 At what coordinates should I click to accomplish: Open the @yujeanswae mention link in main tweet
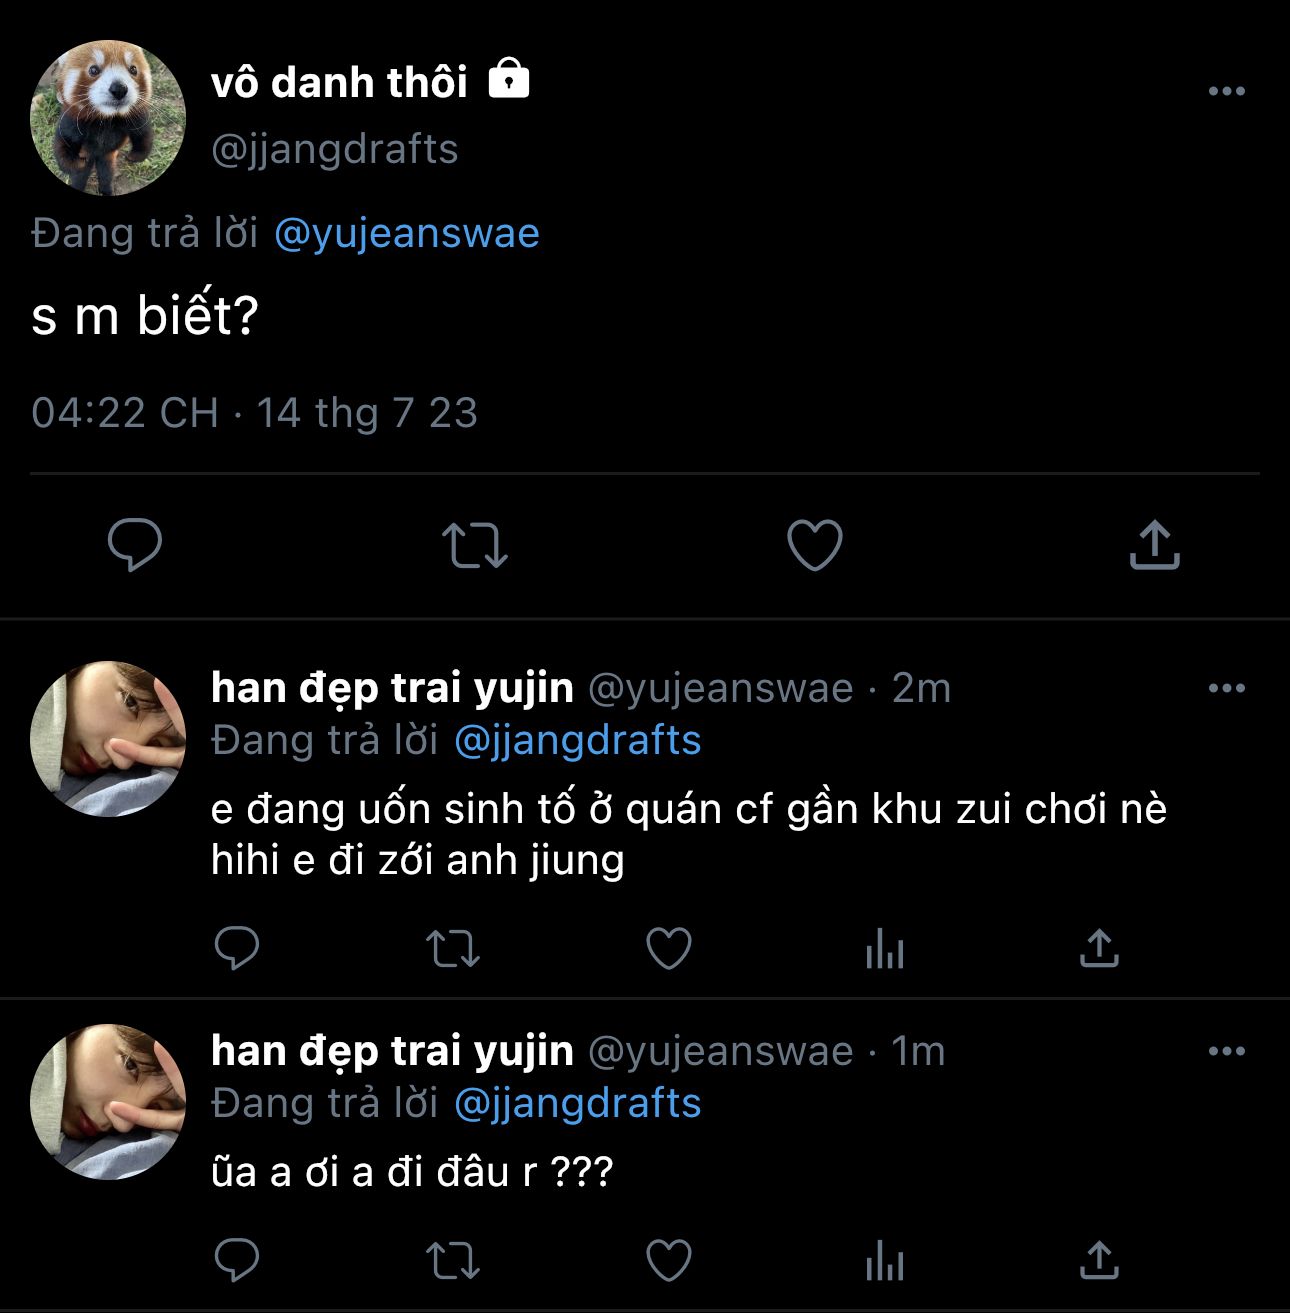[406, 234]
